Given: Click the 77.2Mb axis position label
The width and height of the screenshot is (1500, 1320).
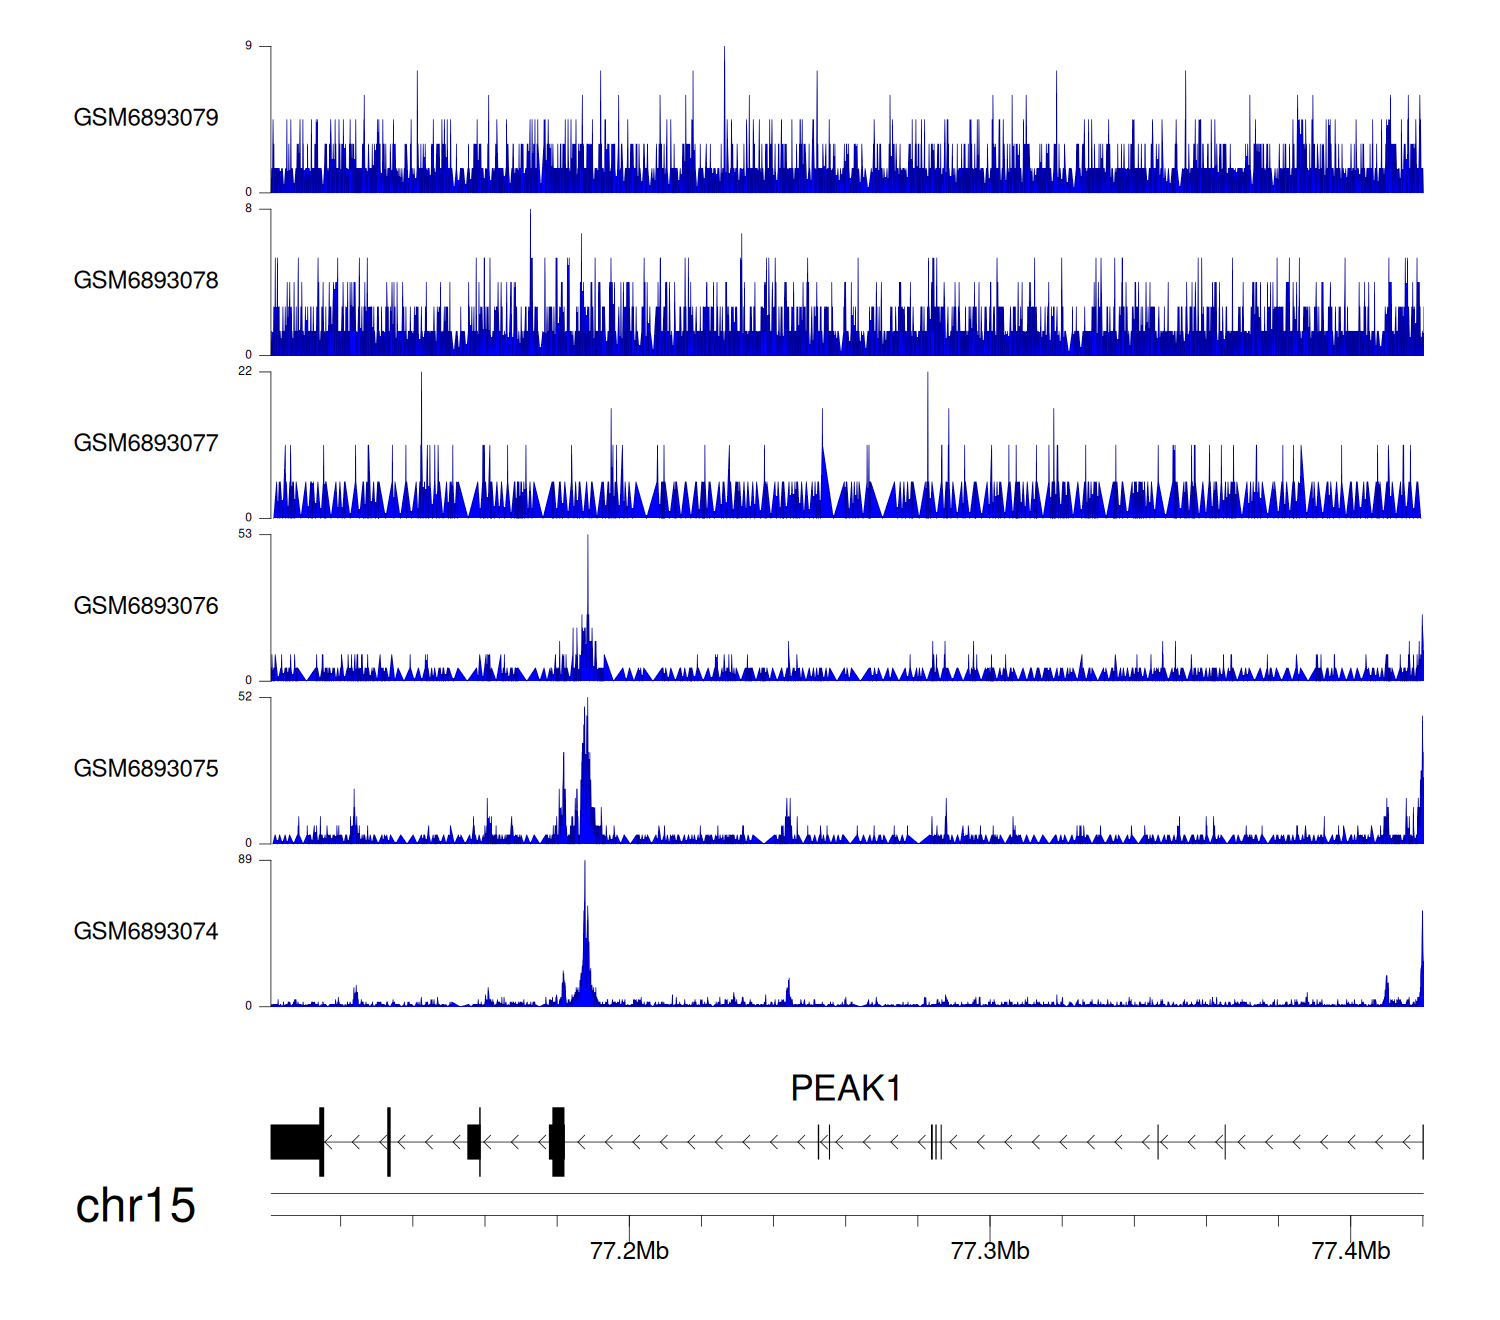Looking at the screenshot, I should tap(629, 1251).
